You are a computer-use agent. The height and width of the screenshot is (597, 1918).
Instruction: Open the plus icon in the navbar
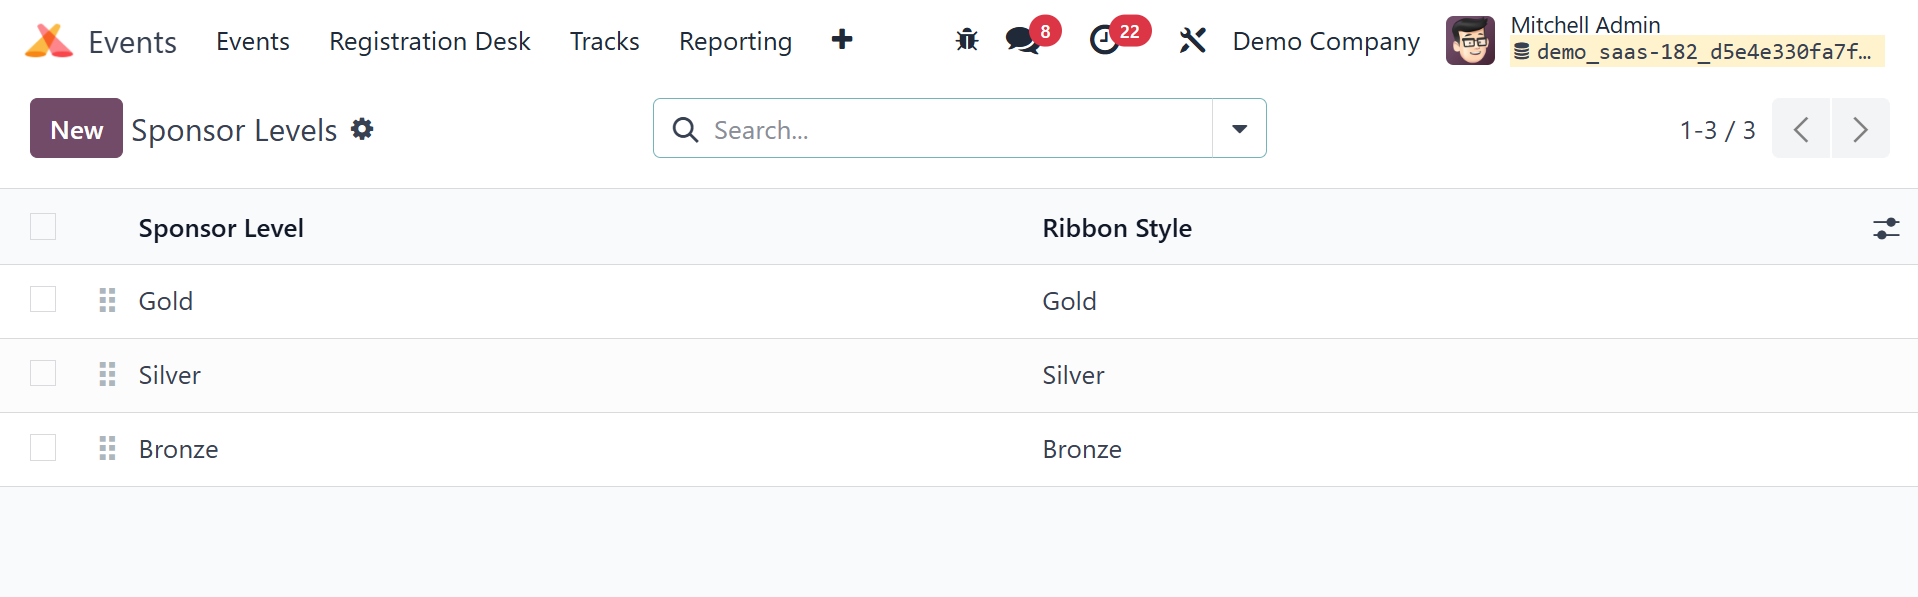[x=842, y=39]
